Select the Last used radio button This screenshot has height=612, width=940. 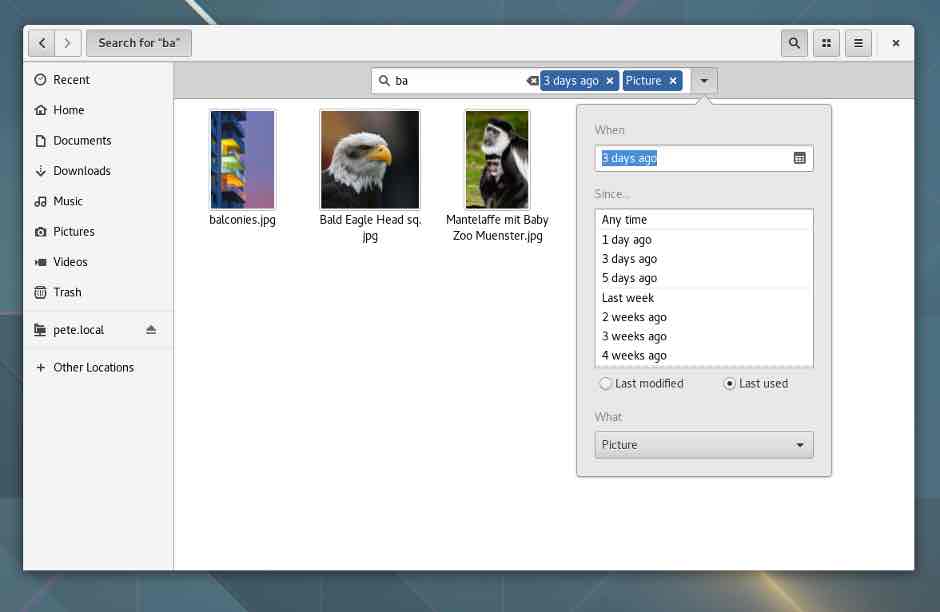(729, 383)
